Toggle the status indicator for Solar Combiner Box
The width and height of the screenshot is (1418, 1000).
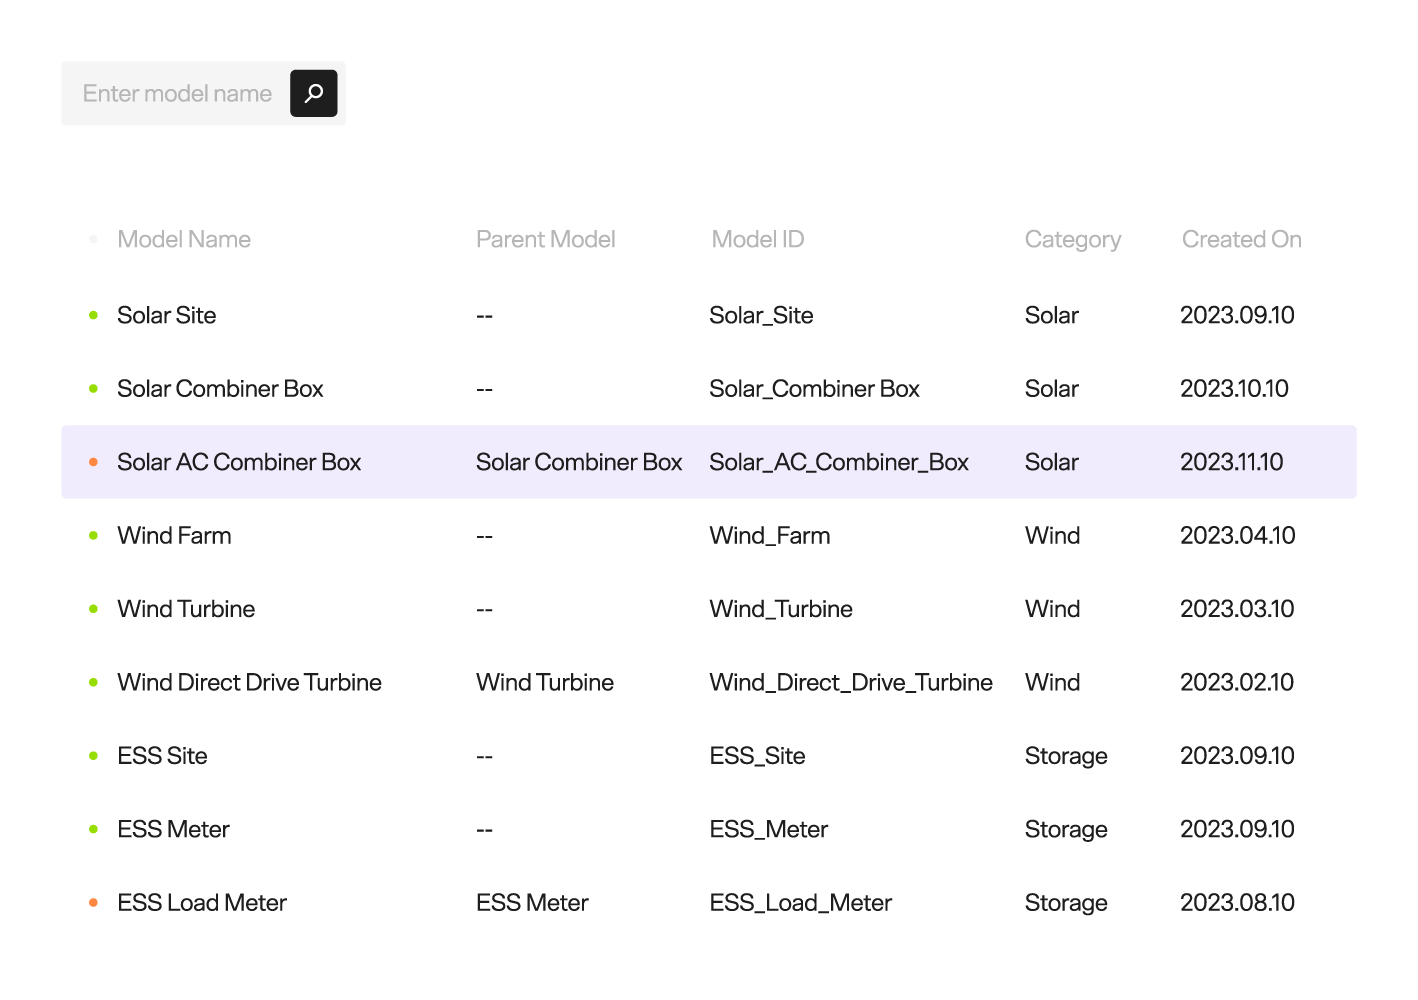click(x=93, y=388)
